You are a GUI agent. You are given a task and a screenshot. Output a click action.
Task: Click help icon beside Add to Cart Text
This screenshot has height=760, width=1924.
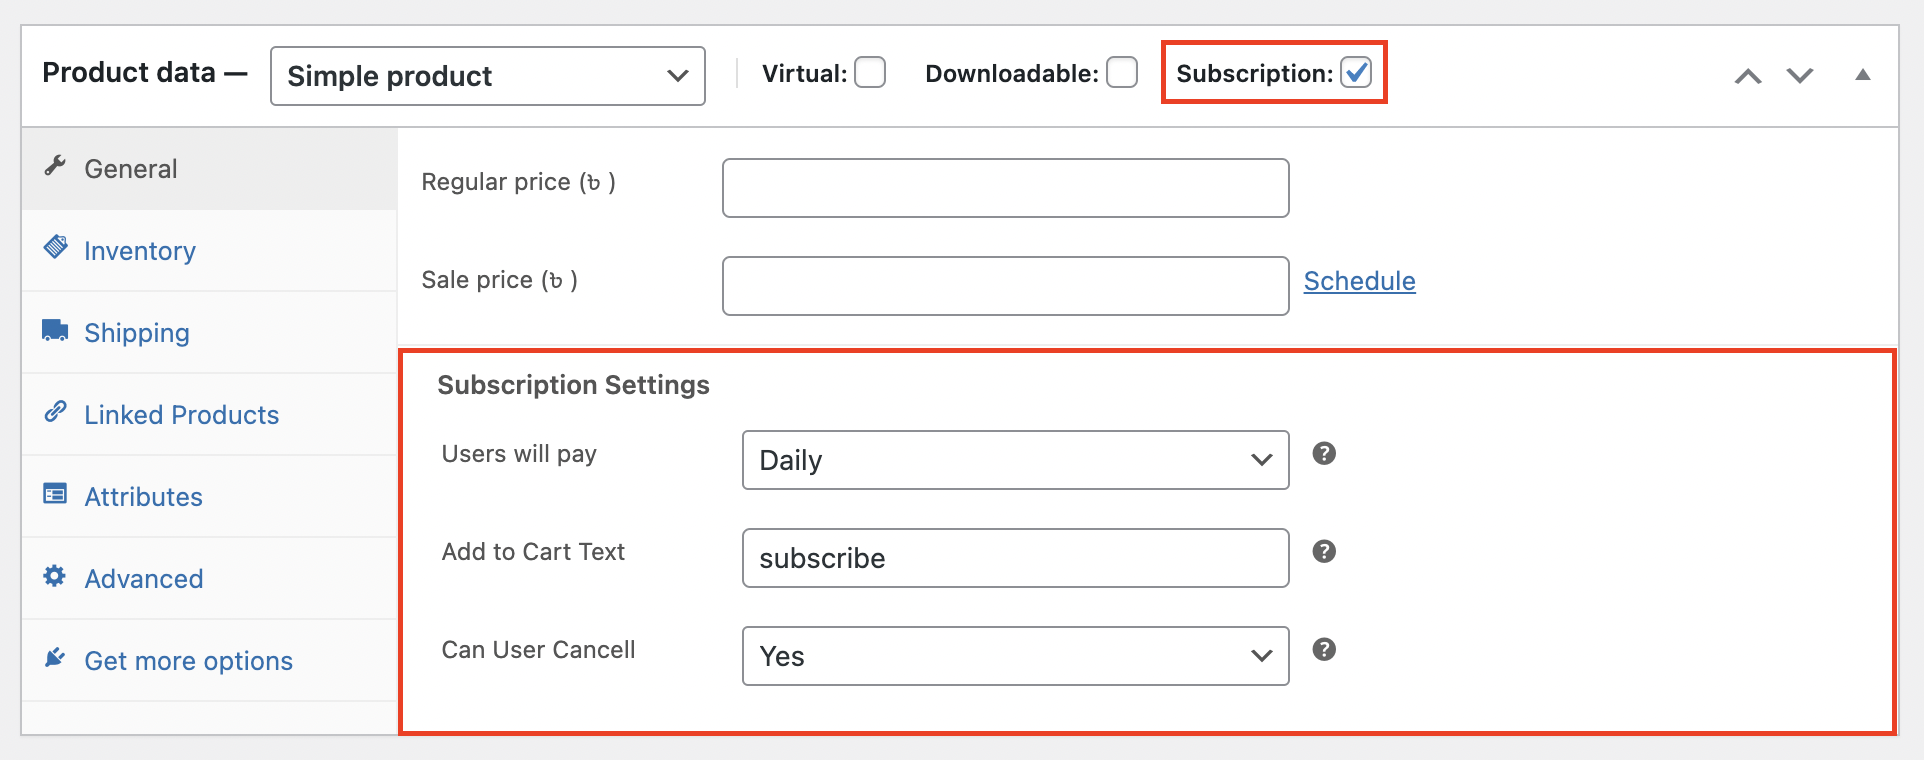pyautogui.click(x=1324, y=552)
